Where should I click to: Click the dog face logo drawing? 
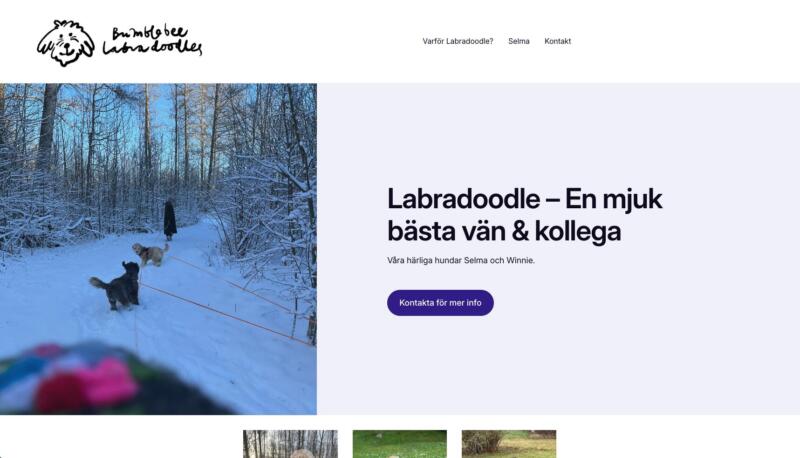pos(66,43)
